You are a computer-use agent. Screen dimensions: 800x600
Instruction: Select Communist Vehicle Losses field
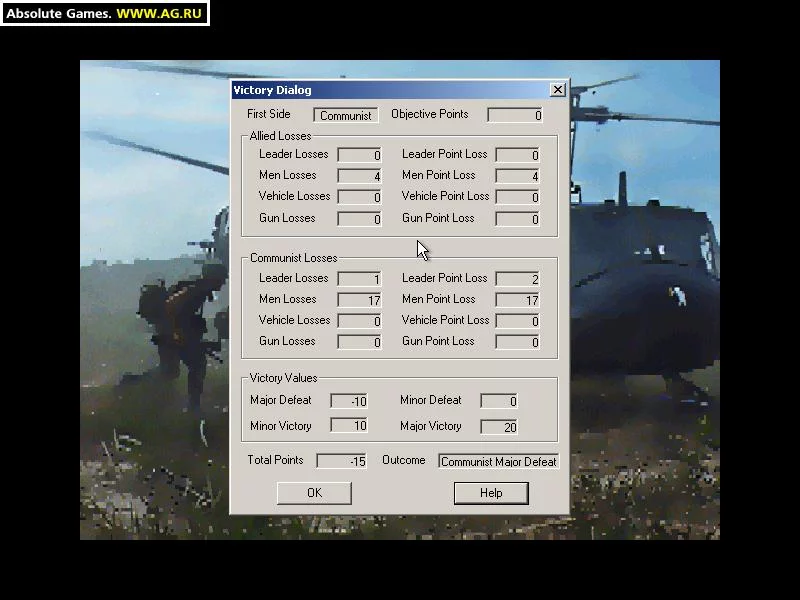359,321
